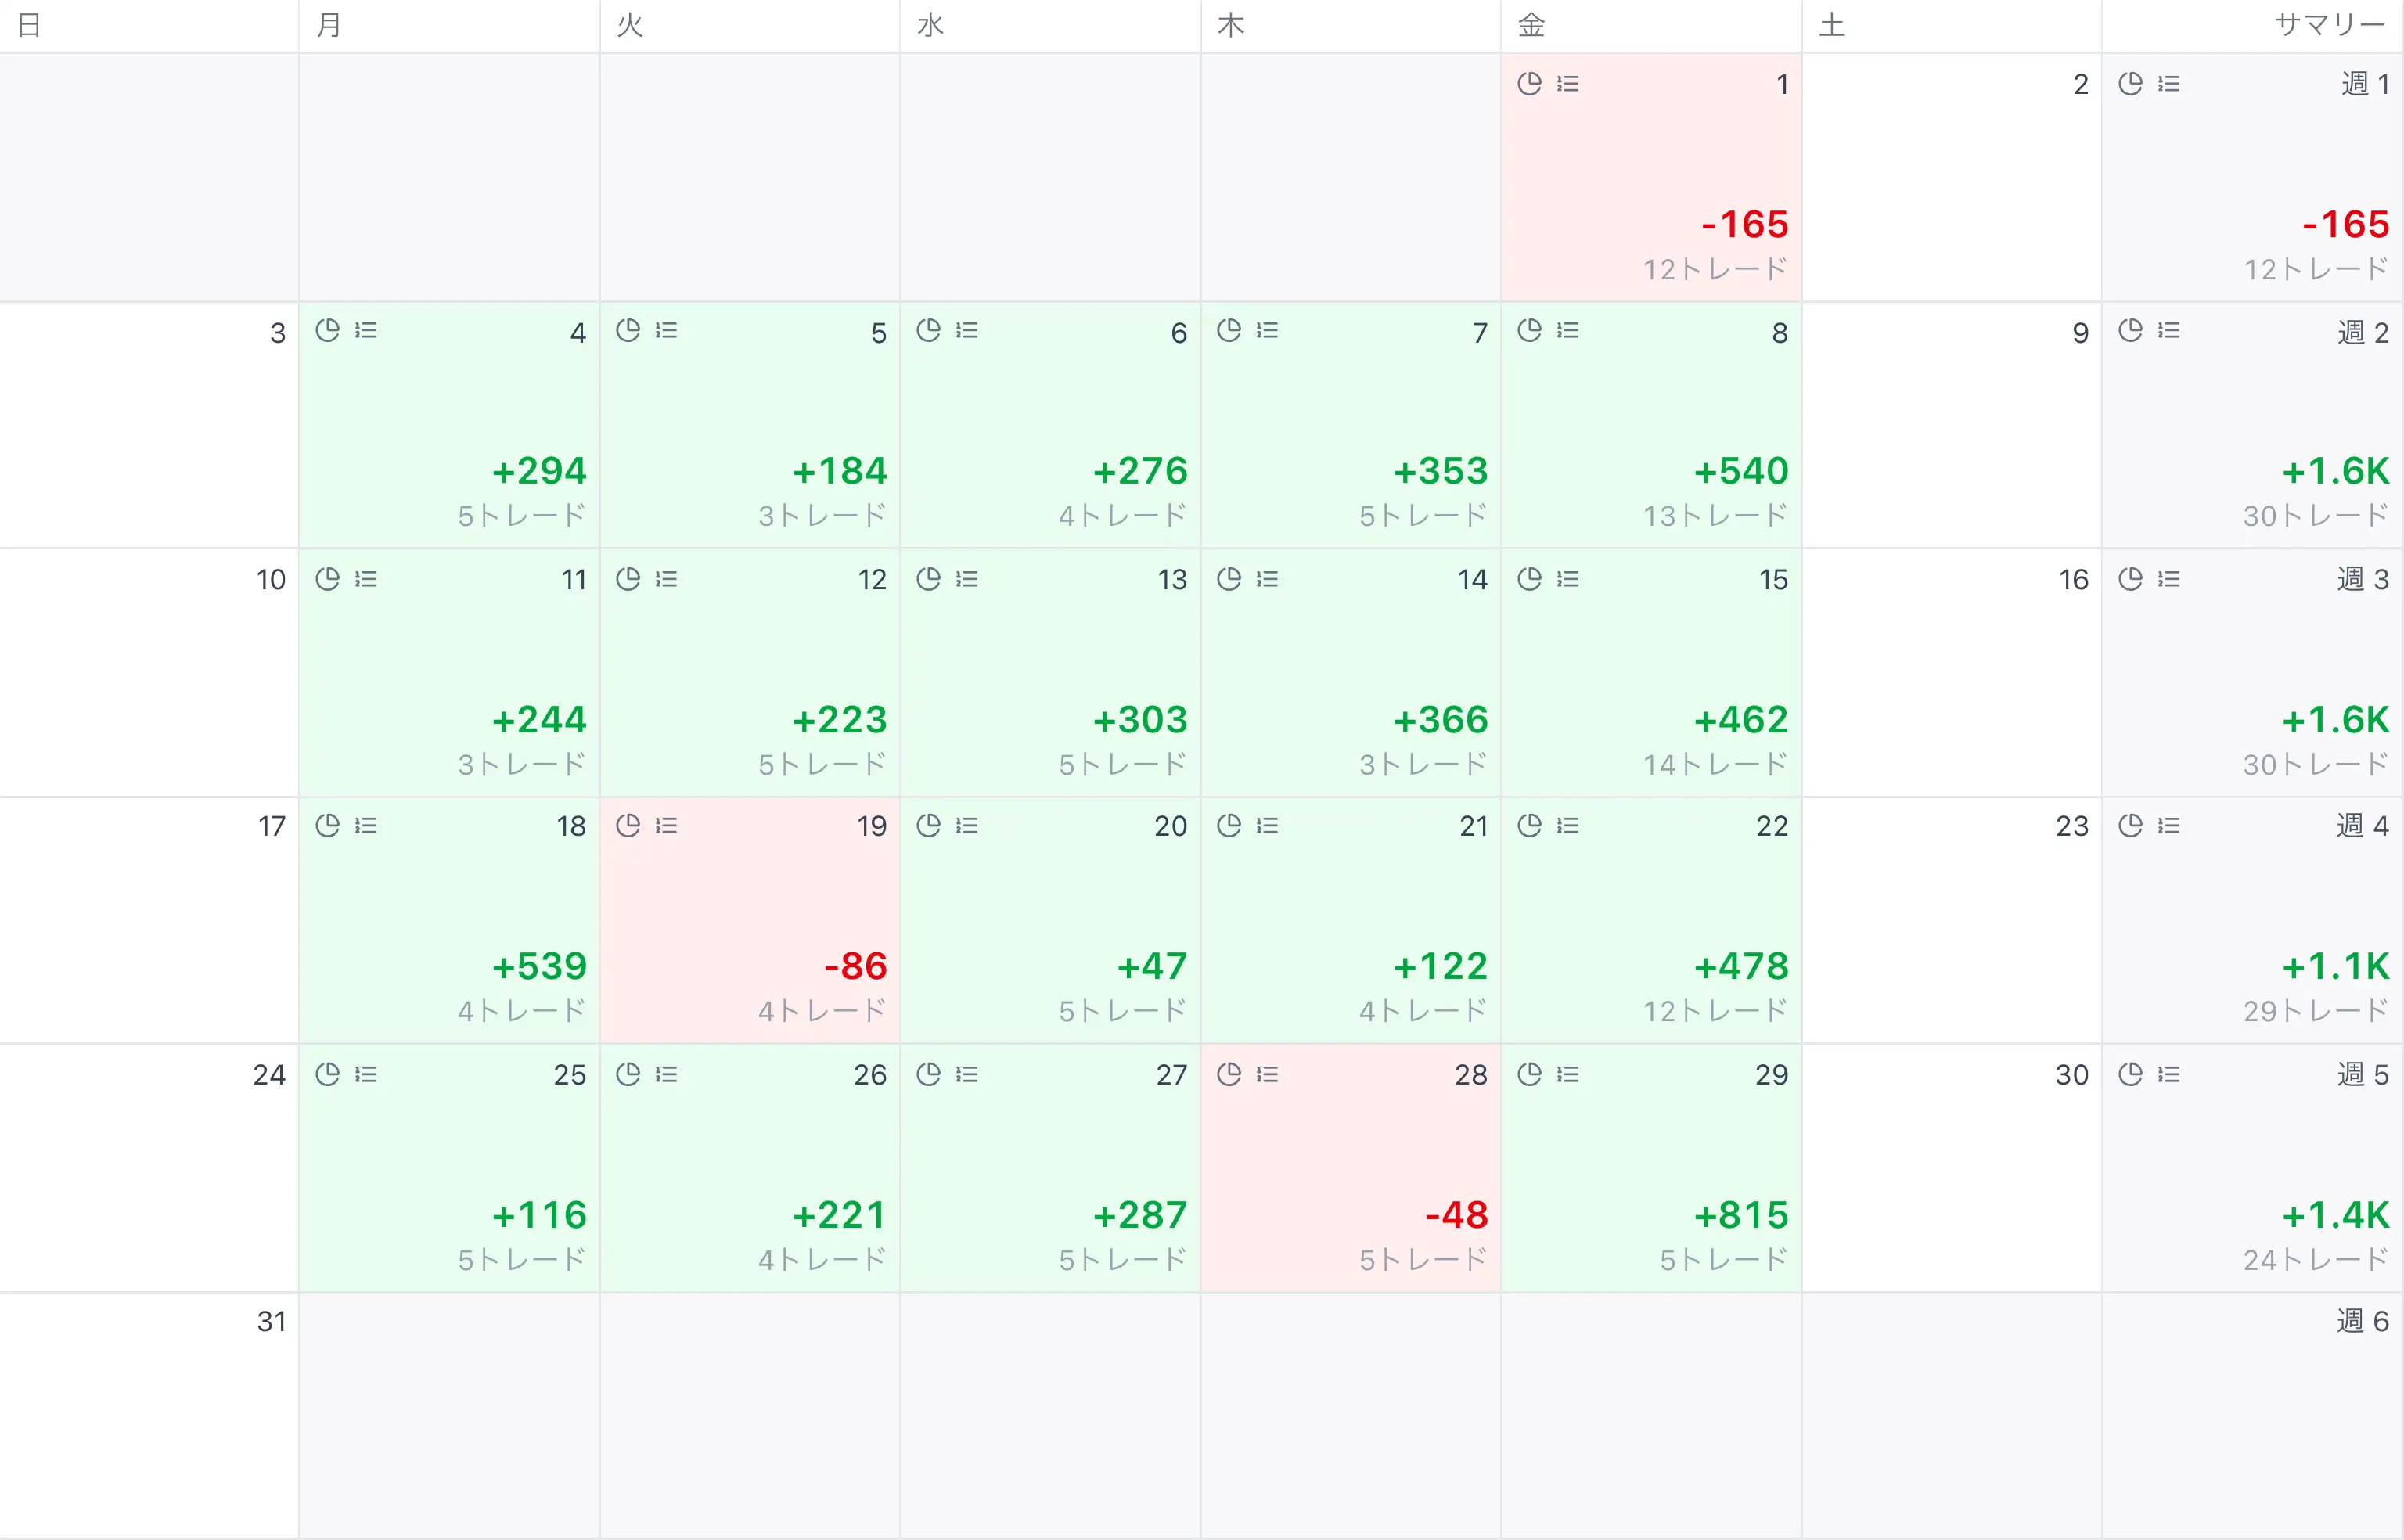This screenshot has height=1540, width=2404.
Task: Open the pie chart icon for 週 2 summary
Action: tap(2130, 330)
